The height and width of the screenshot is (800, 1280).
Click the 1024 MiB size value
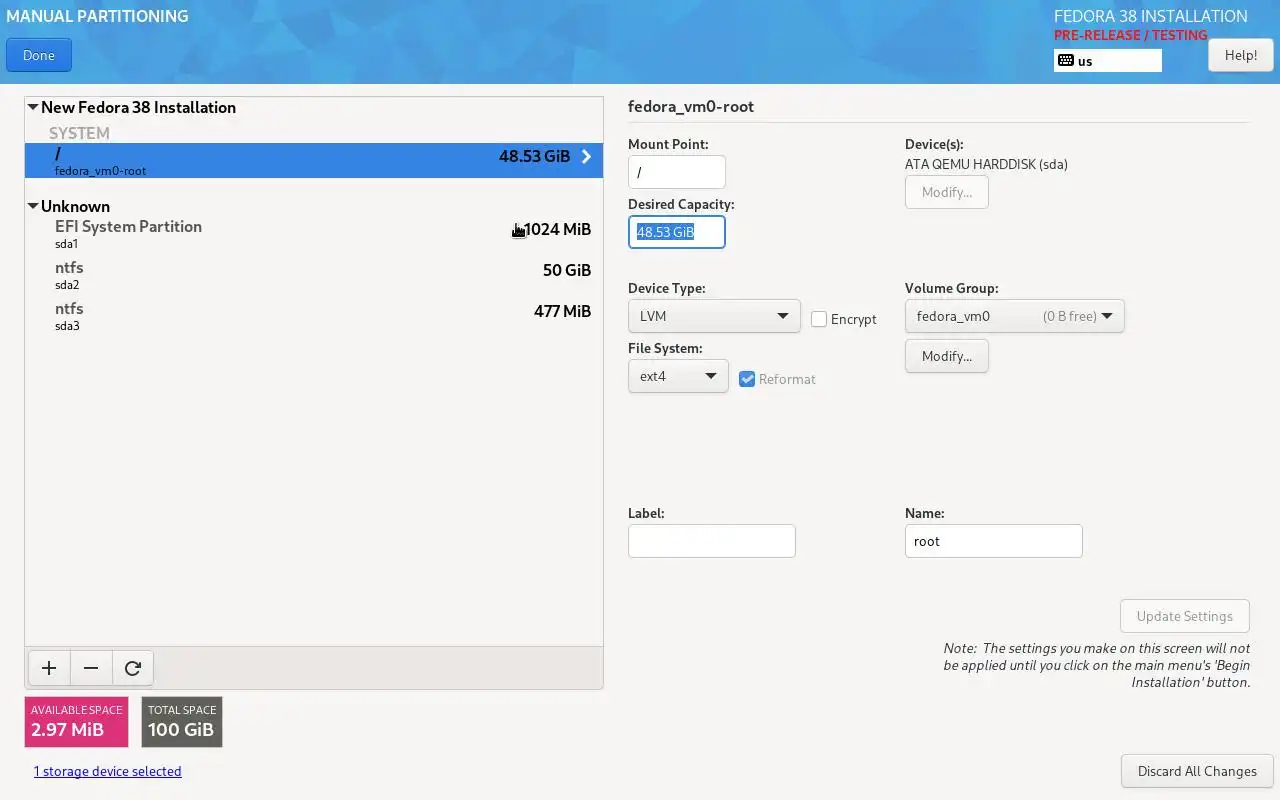tap(558, 229)
